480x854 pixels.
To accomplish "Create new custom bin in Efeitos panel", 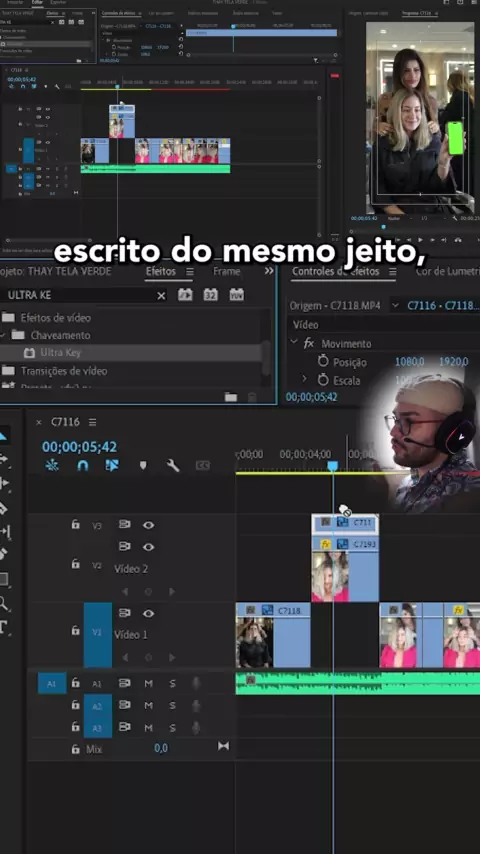I will click(x=230, y=397).
